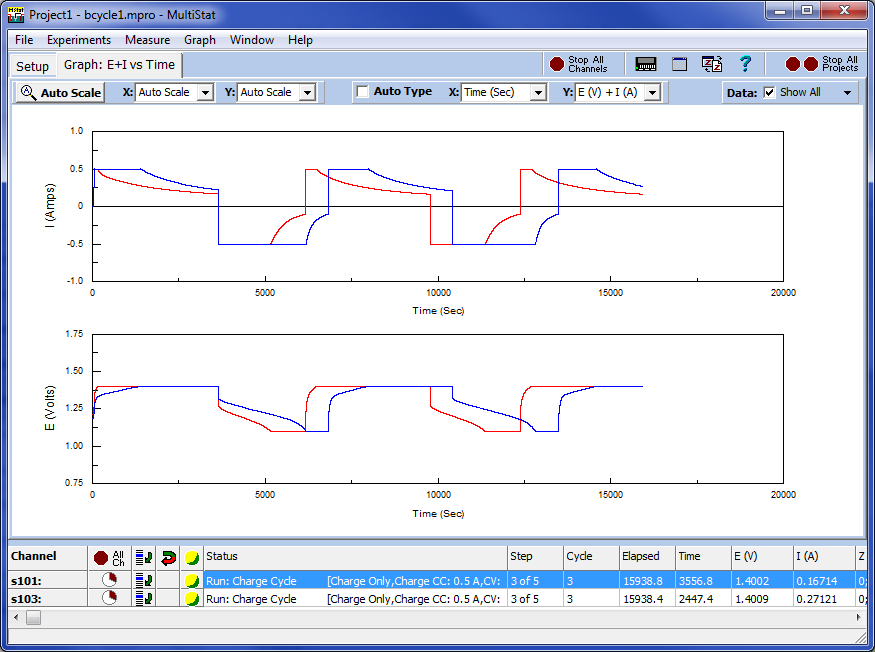Click the window view icon in toolbar
This screenshot has width=875, height=652.
(x=679, y=64)
